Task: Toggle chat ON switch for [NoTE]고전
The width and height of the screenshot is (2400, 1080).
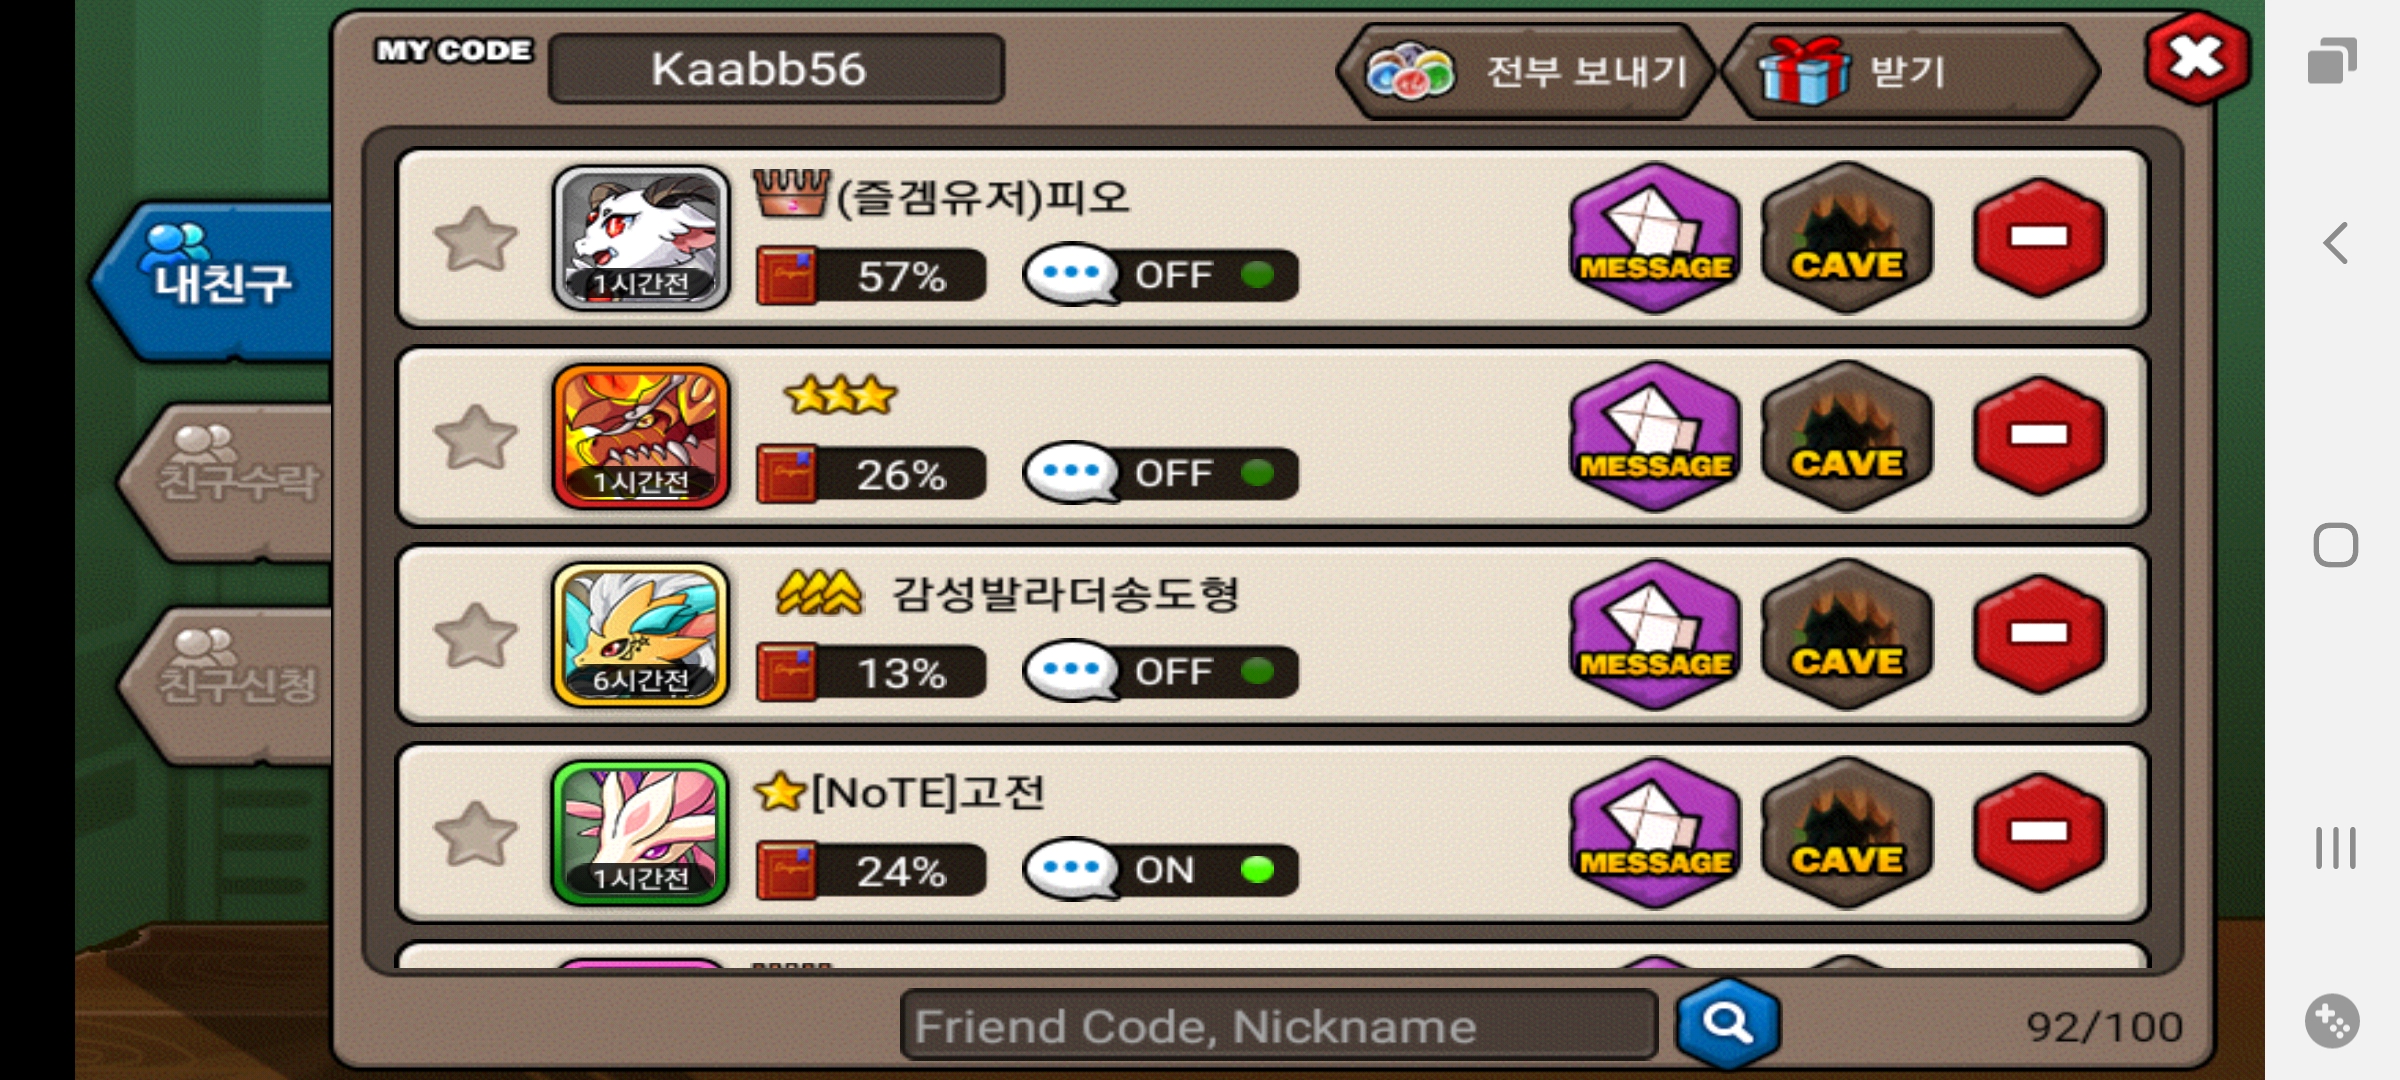Action: (1160, 870)
